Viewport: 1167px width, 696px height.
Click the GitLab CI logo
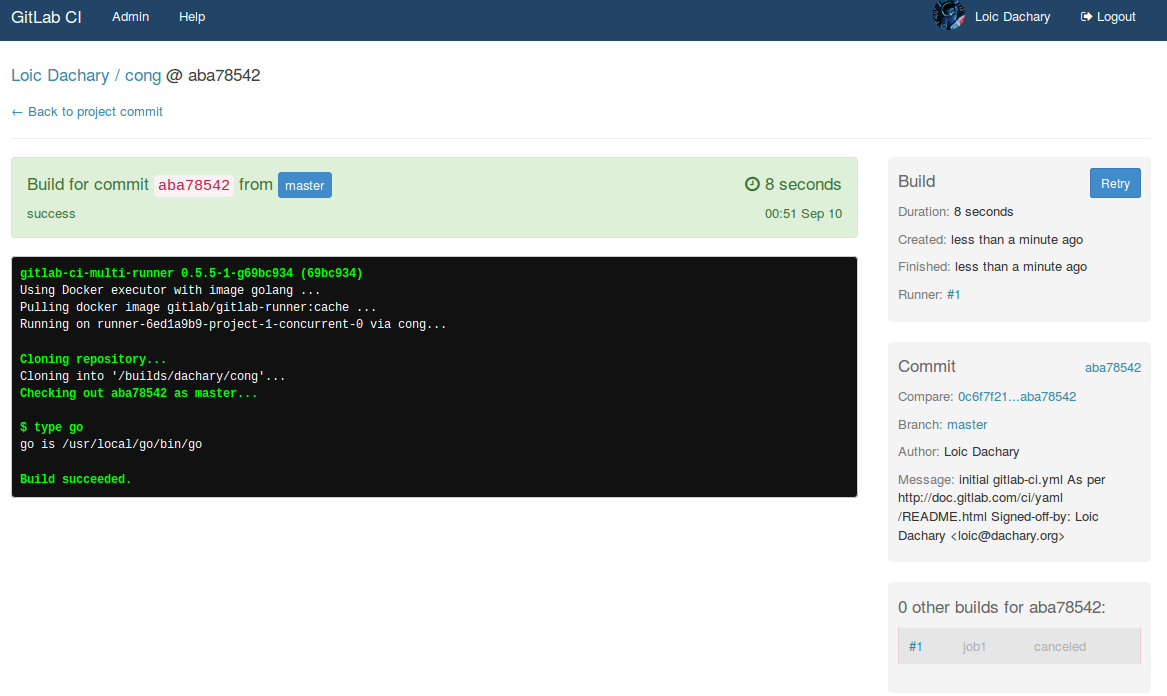coord(46,17)
